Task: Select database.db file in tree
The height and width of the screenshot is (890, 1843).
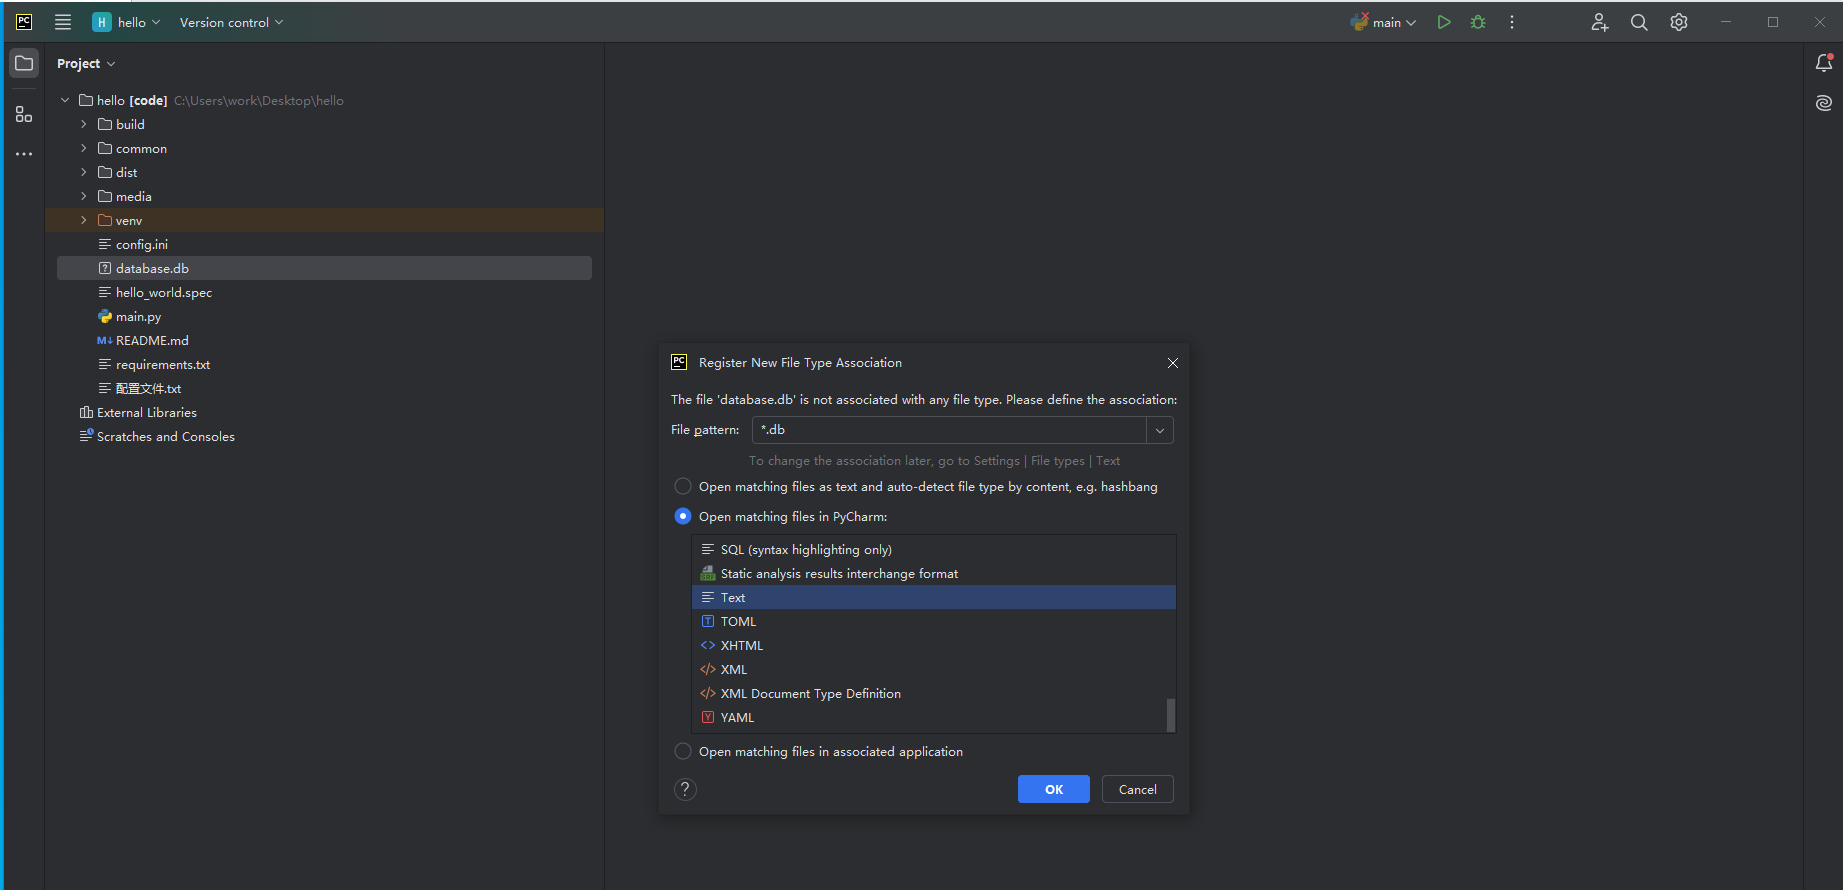Action: tap(324, 268)
